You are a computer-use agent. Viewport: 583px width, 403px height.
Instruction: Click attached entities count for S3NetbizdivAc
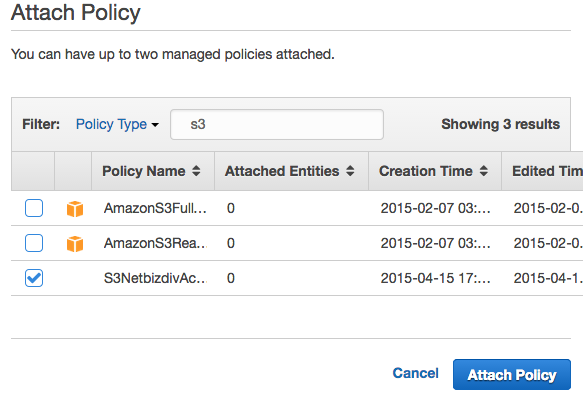(x=231, y=278)
